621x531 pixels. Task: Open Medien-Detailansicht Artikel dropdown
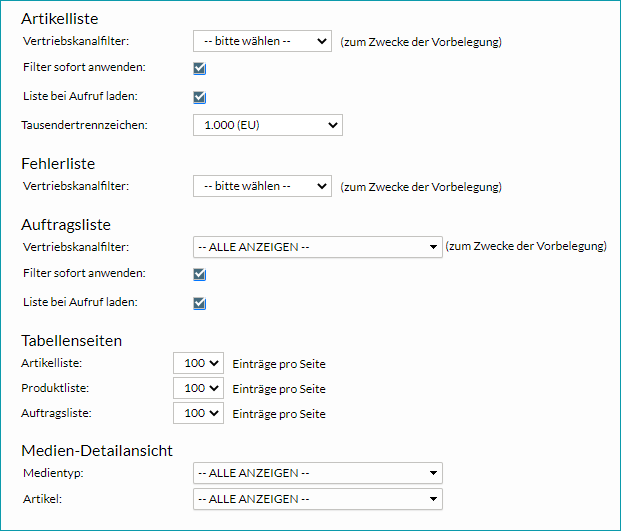click(x=318, y=499)
